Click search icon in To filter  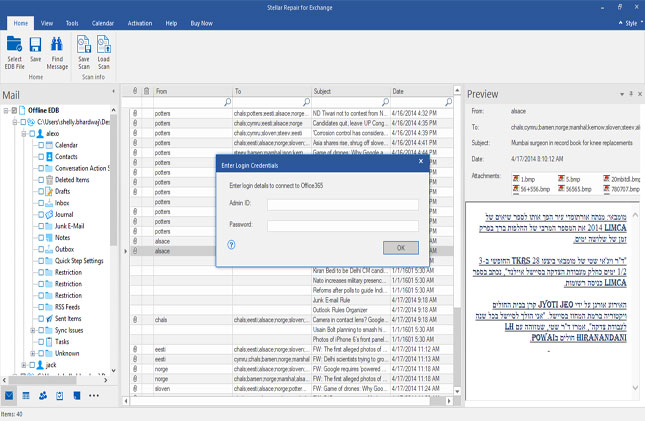tap(306, 102)
